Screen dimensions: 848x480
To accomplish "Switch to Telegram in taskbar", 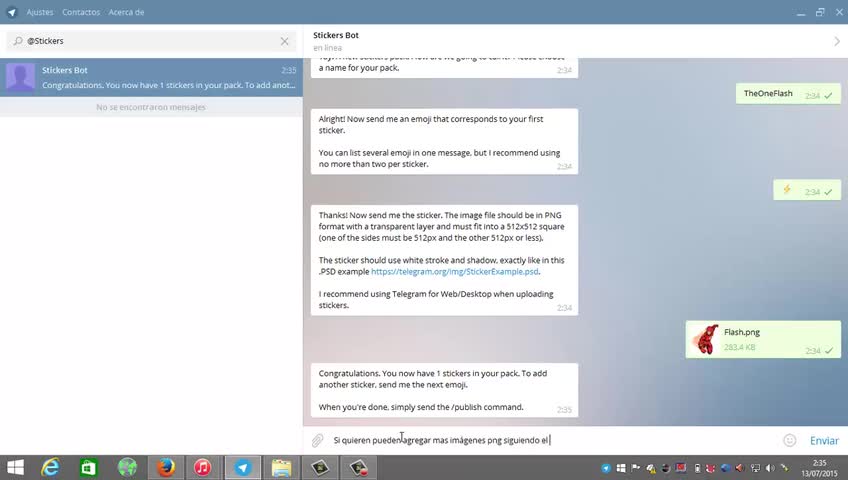I will (x=243, y=468).
